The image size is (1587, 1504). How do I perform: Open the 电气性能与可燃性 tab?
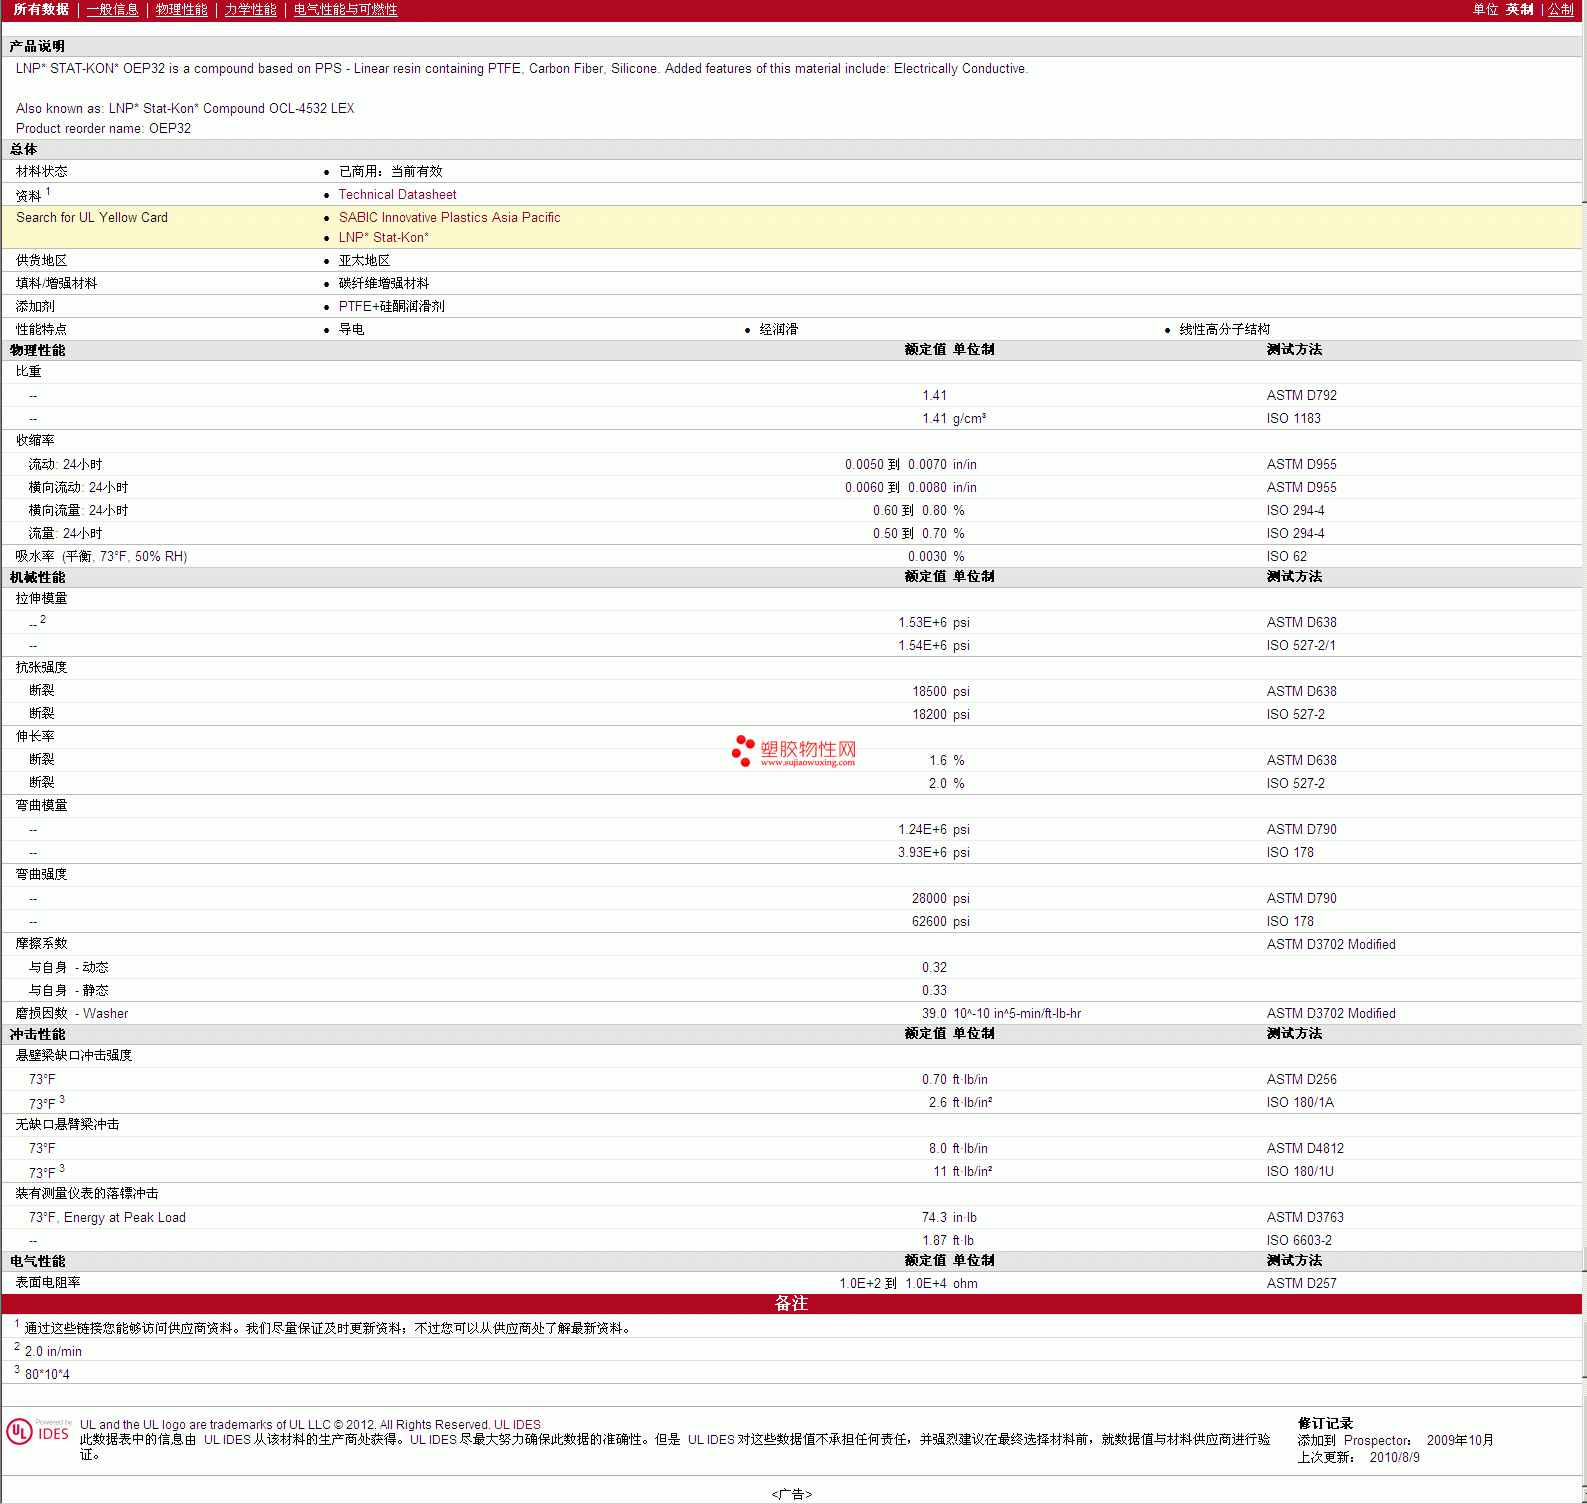coord(346,10)
